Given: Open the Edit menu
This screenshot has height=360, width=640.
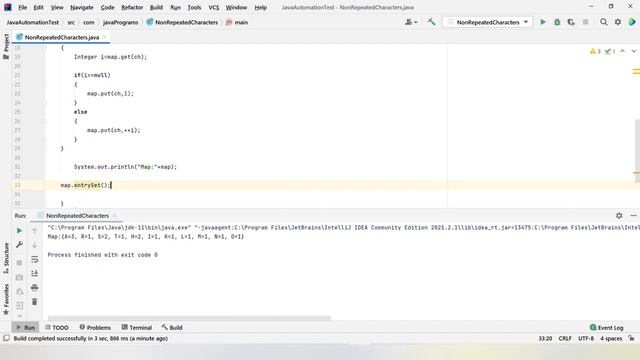Looking at the screenshot, I should tap(38, 7).
